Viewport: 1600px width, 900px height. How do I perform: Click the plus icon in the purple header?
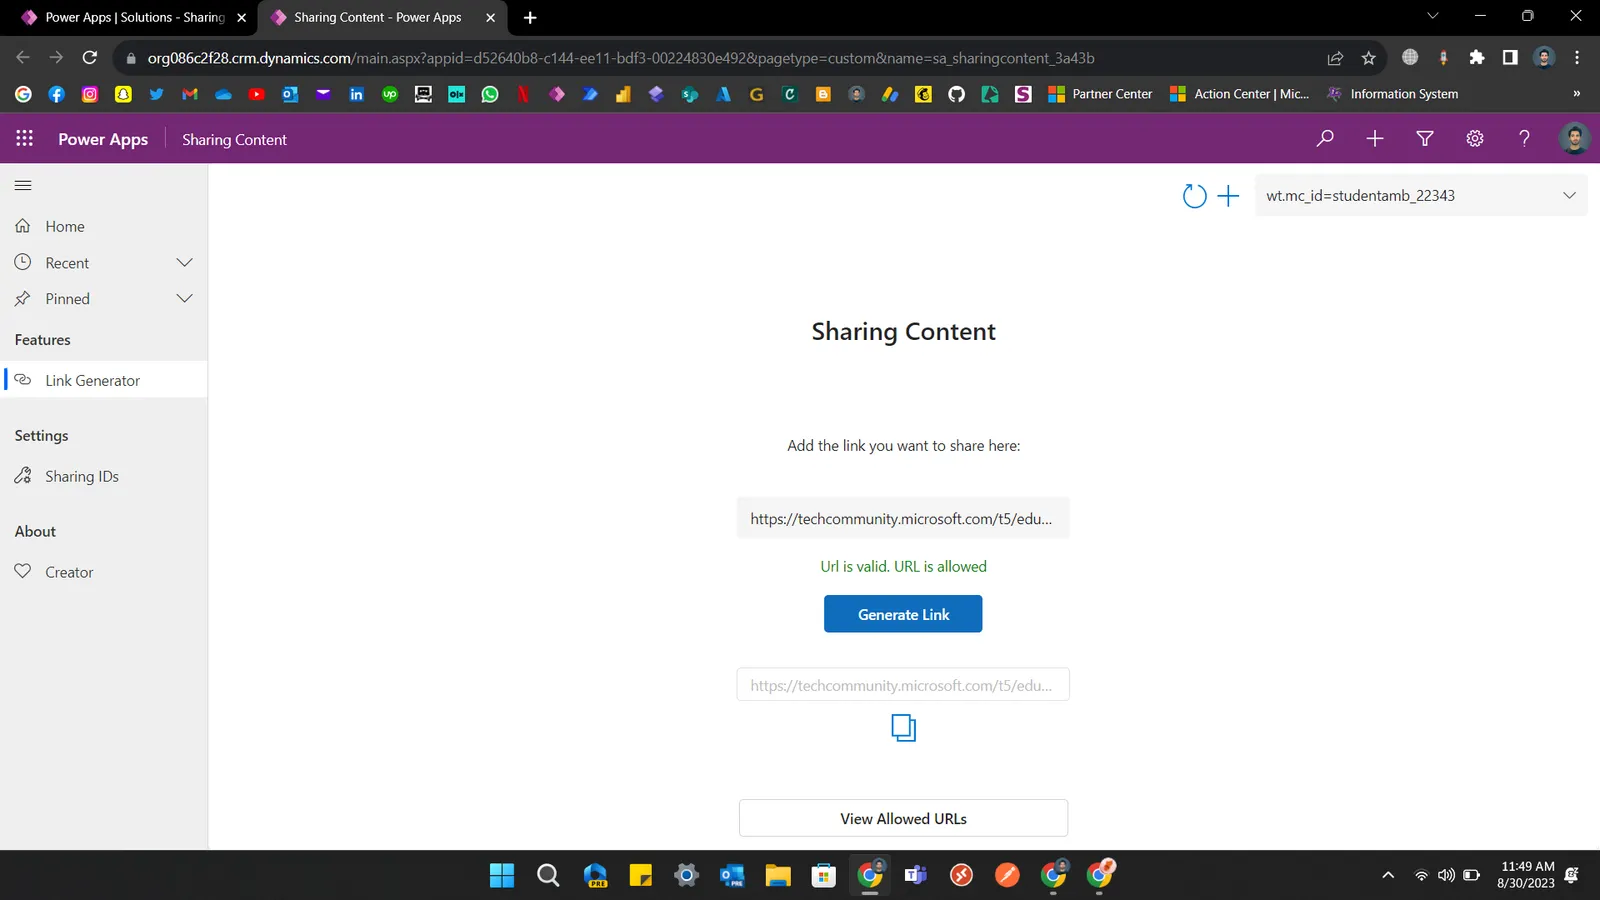(1375, 139)
